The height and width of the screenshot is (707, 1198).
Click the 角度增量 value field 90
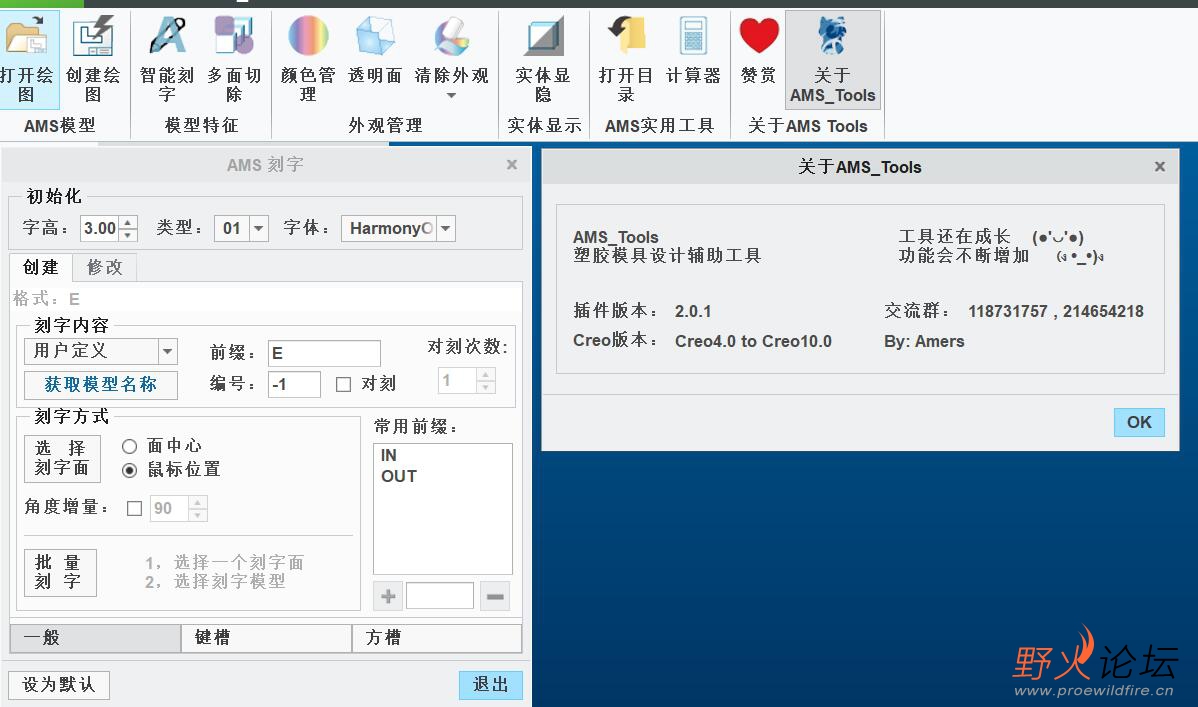(x=170, y=508)
